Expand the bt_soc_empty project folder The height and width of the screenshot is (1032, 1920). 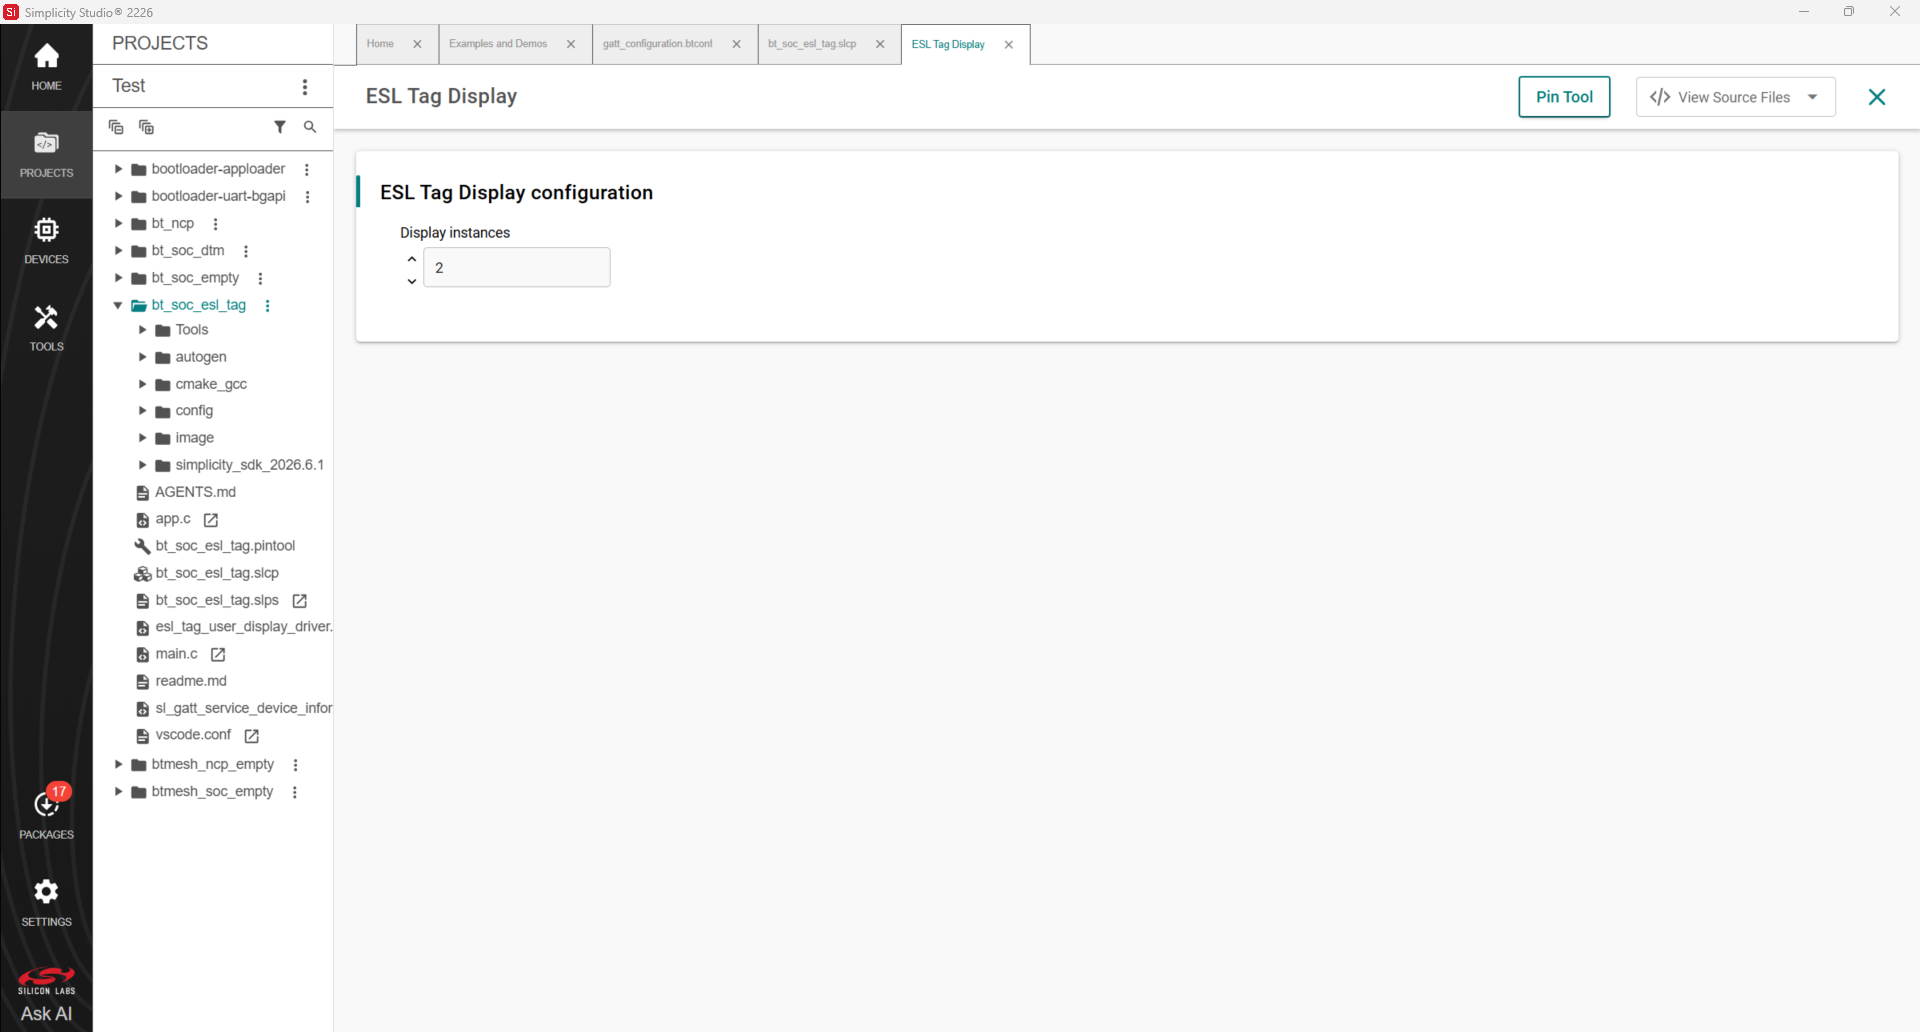tap(118, 278)
